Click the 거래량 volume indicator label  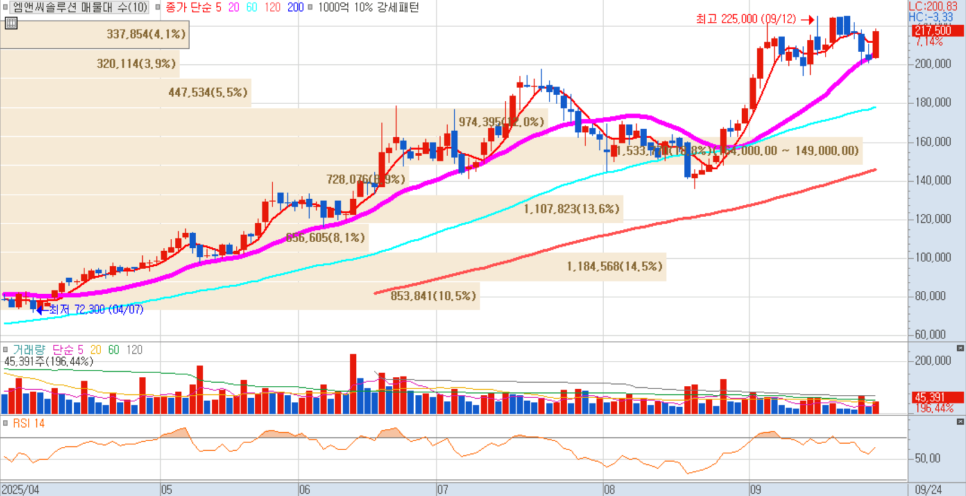tap(31, 350)
